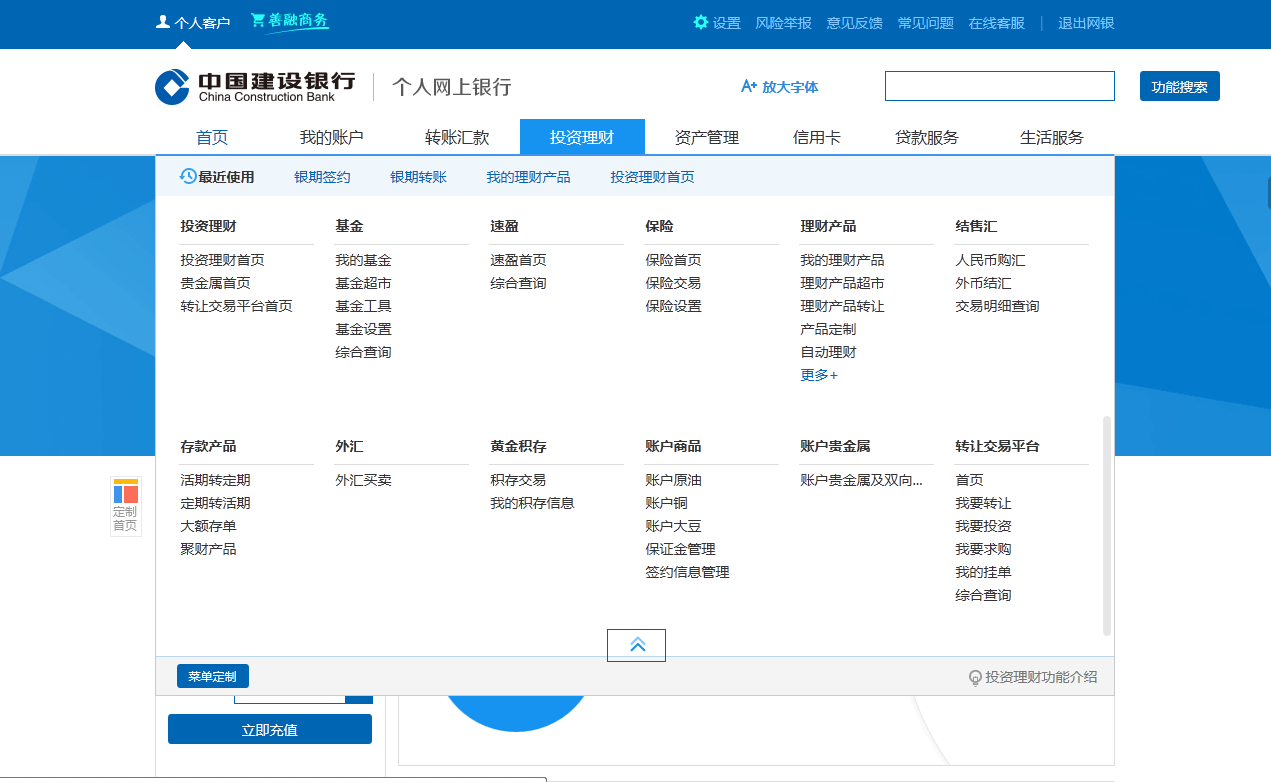Open 我的基金 link

pyautogui.click(x=363, y=260)
